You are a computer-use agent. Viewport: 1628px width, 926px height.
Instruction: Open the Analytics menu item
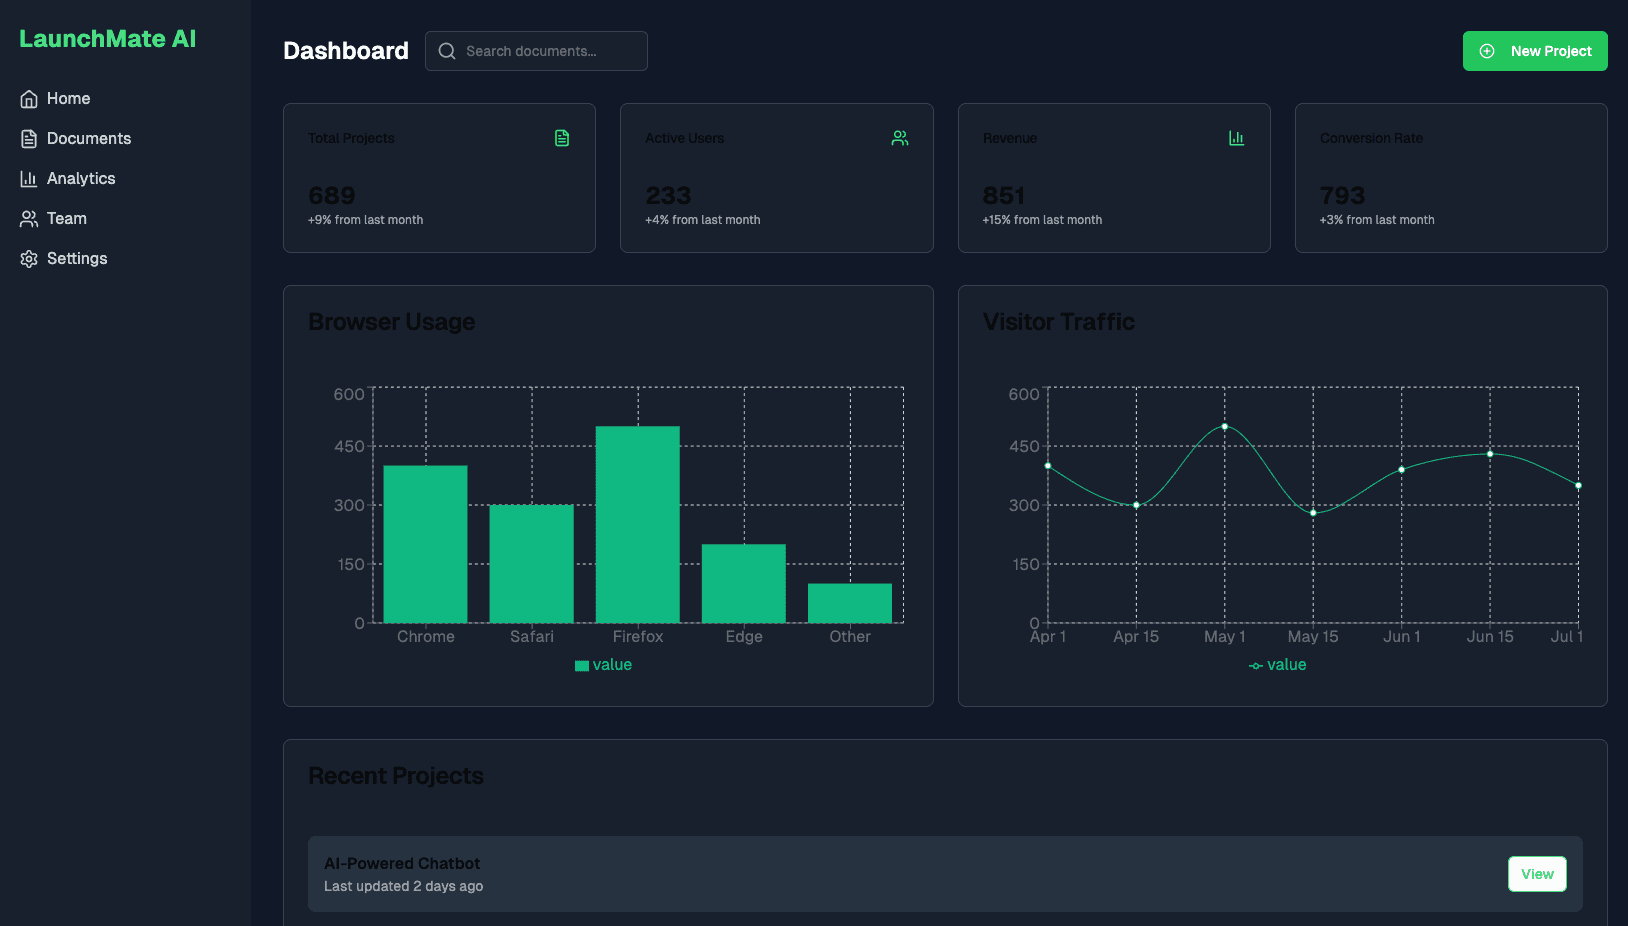(80, 179)
